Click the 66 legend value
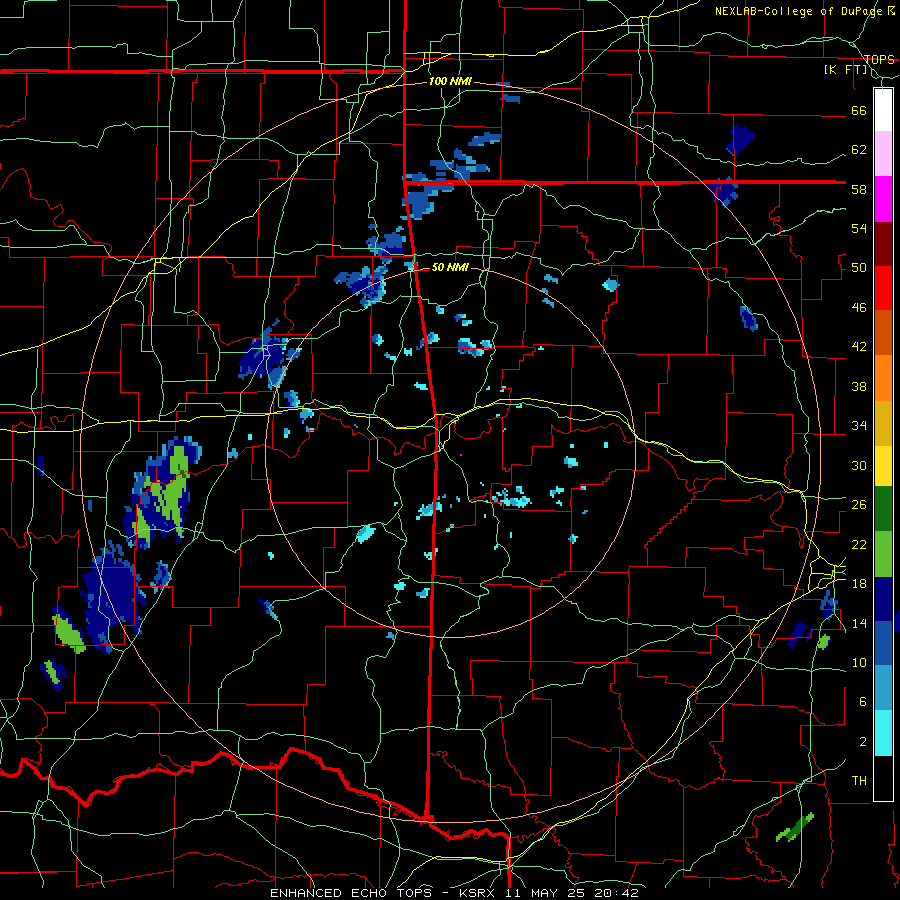900x900 pixels. [x=859, y=110]
